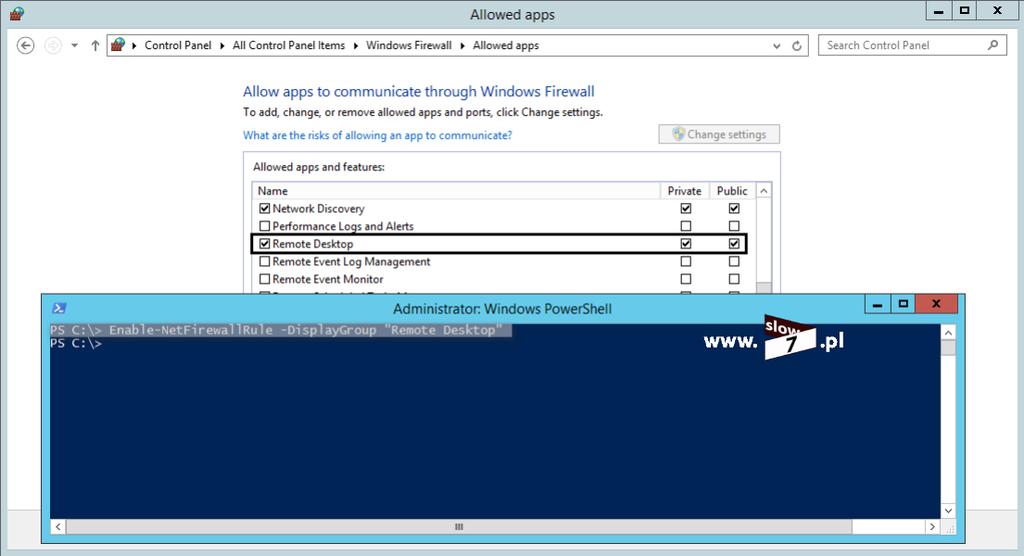Expand arrow before All Control Panel Items

pos(222,46)
